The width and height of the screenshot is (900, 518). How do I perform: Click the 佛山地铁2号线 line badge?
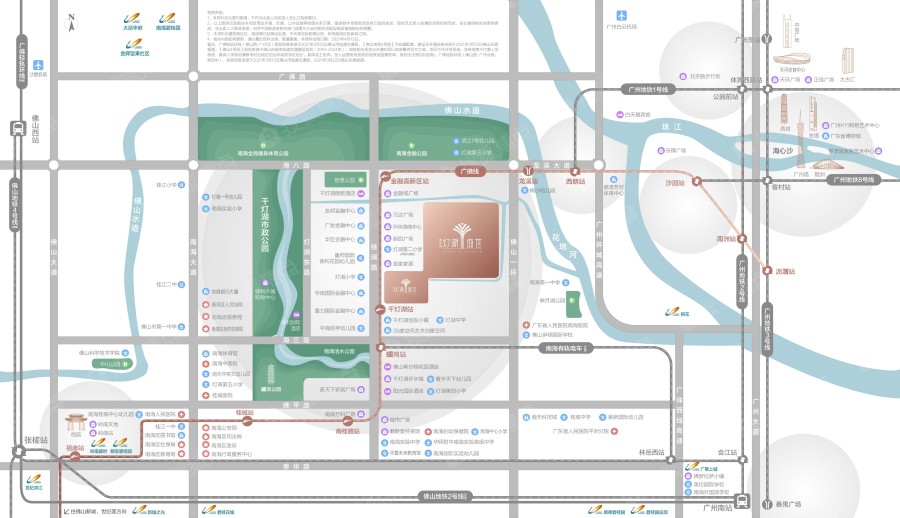tap(445, 496)
